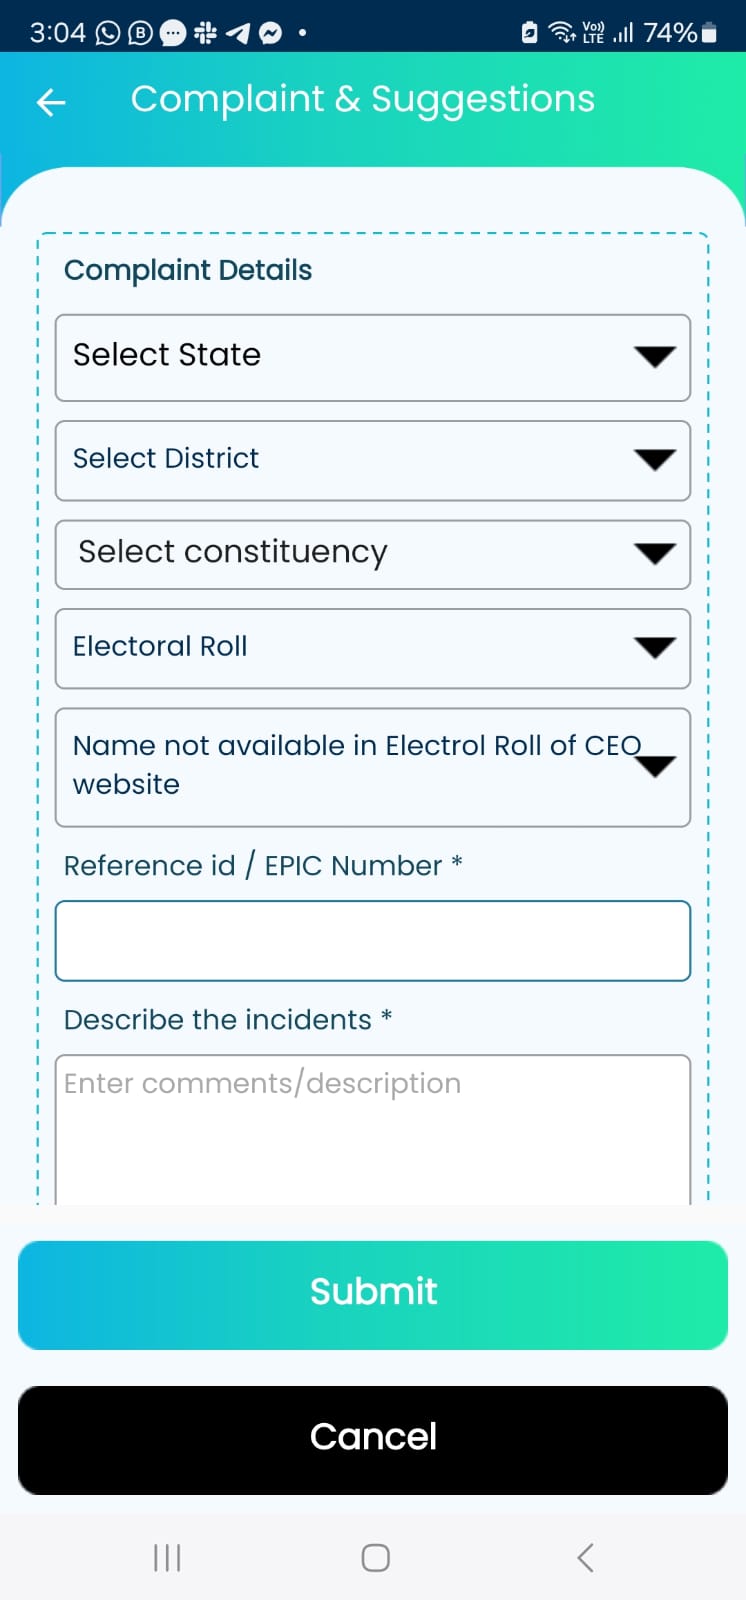Expand the Select constituency dropdown
The height and width of the screenshot is (1600, 746).
click(372, 554)
